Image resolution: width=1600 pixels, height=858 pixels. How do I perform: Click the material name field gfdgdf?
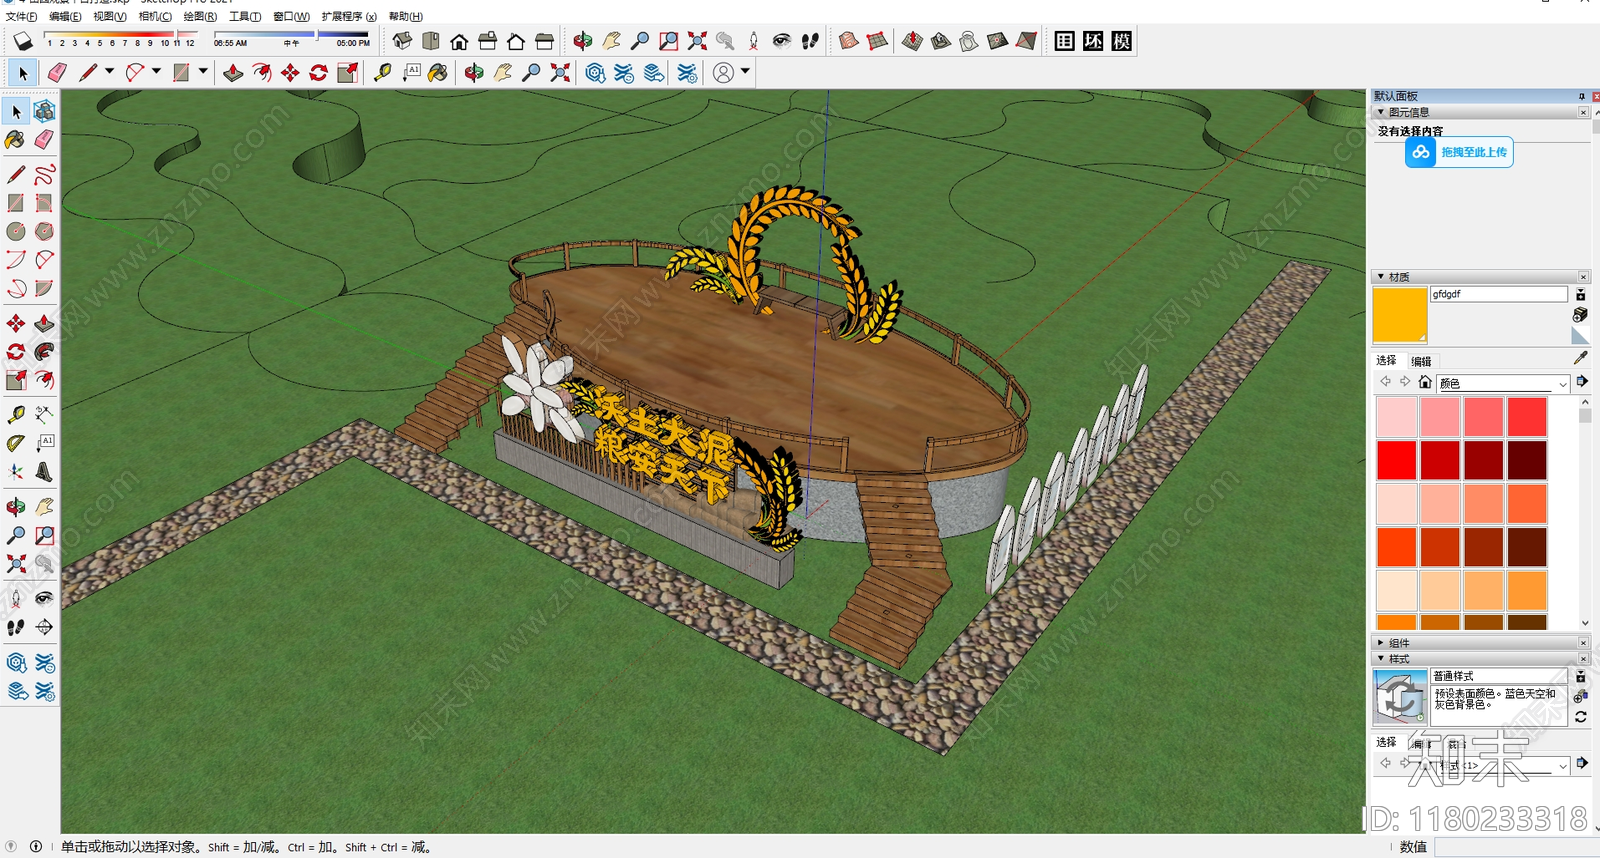[1498, 294]
